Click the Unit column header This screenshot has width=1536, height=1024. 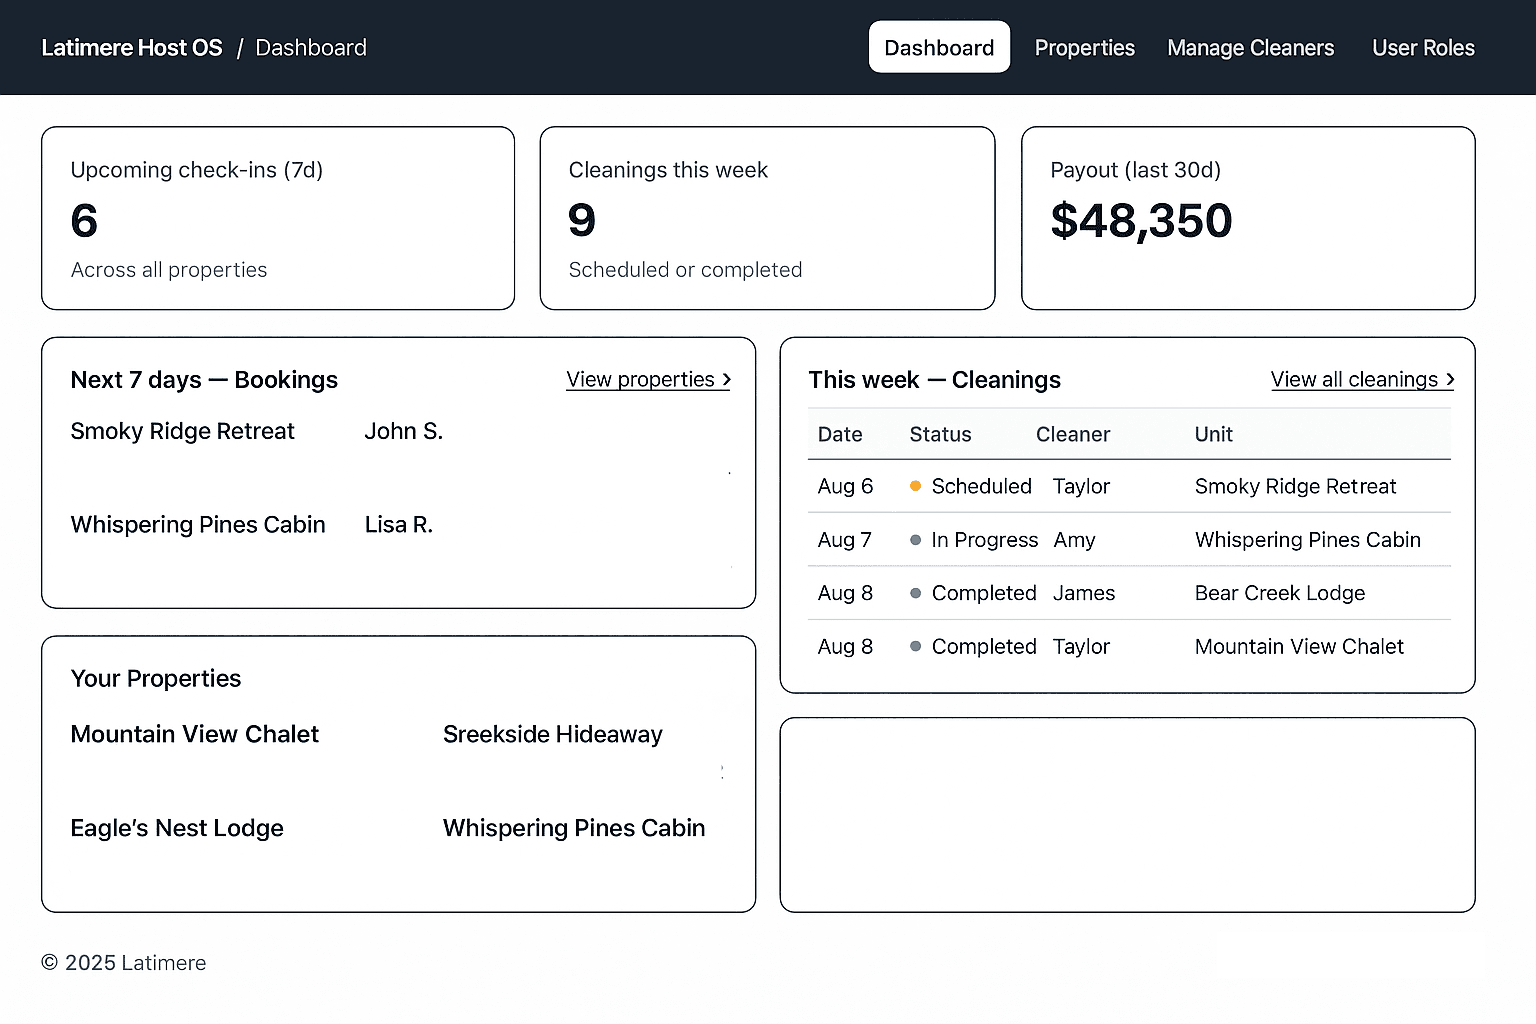coord(1213,434)
